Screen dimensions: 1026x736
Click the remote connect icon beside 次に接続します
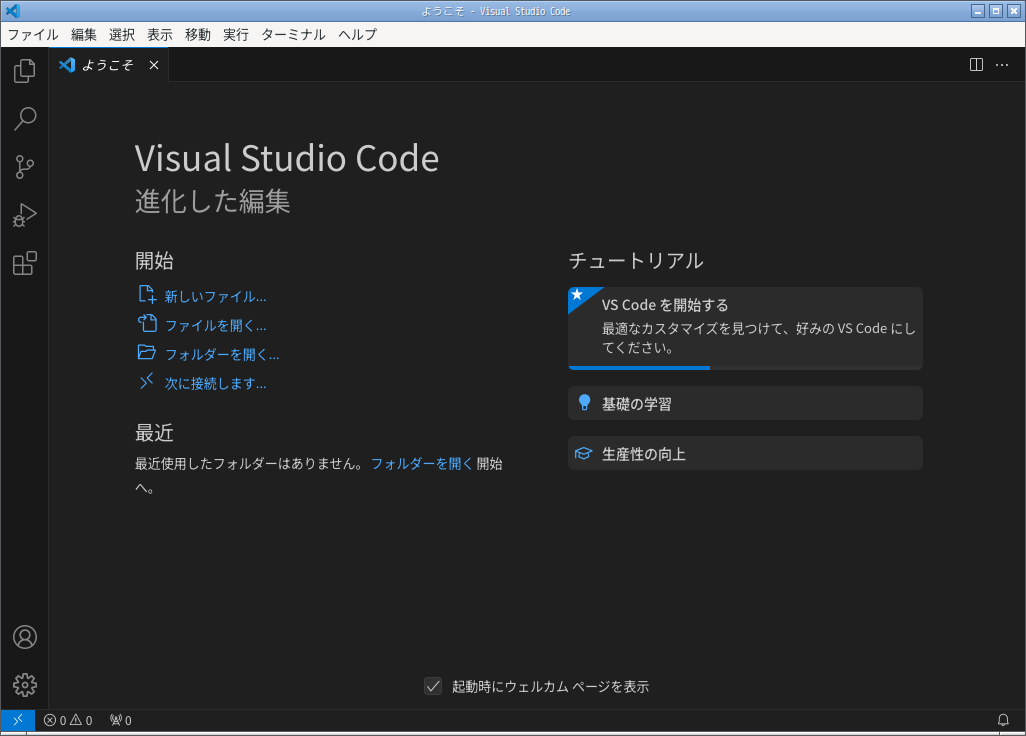(147, 381)
